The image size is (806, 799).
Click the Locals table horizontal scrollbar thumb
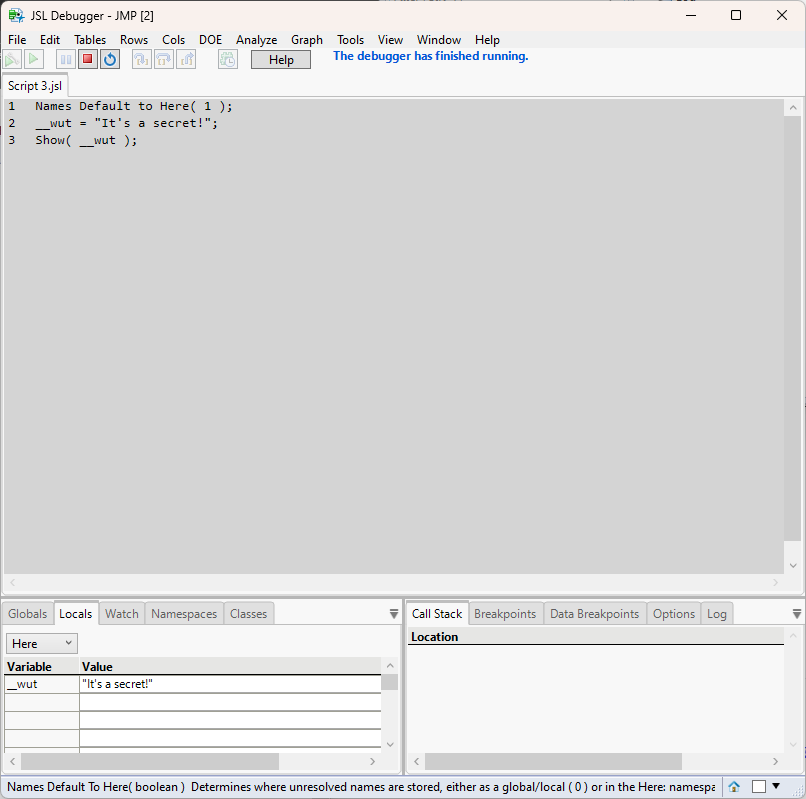tap(150, 761)
